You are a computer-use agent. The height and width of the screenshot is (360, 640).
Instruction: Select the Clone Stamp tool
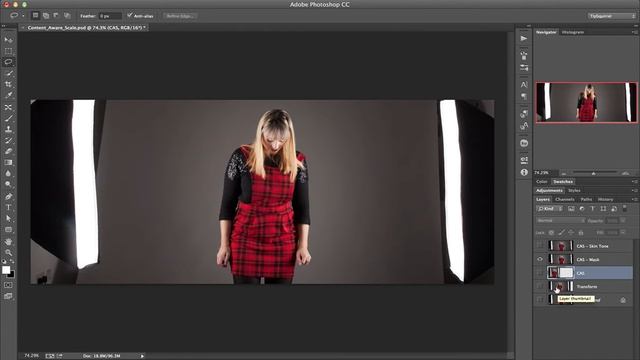click(x=8, y=129)
